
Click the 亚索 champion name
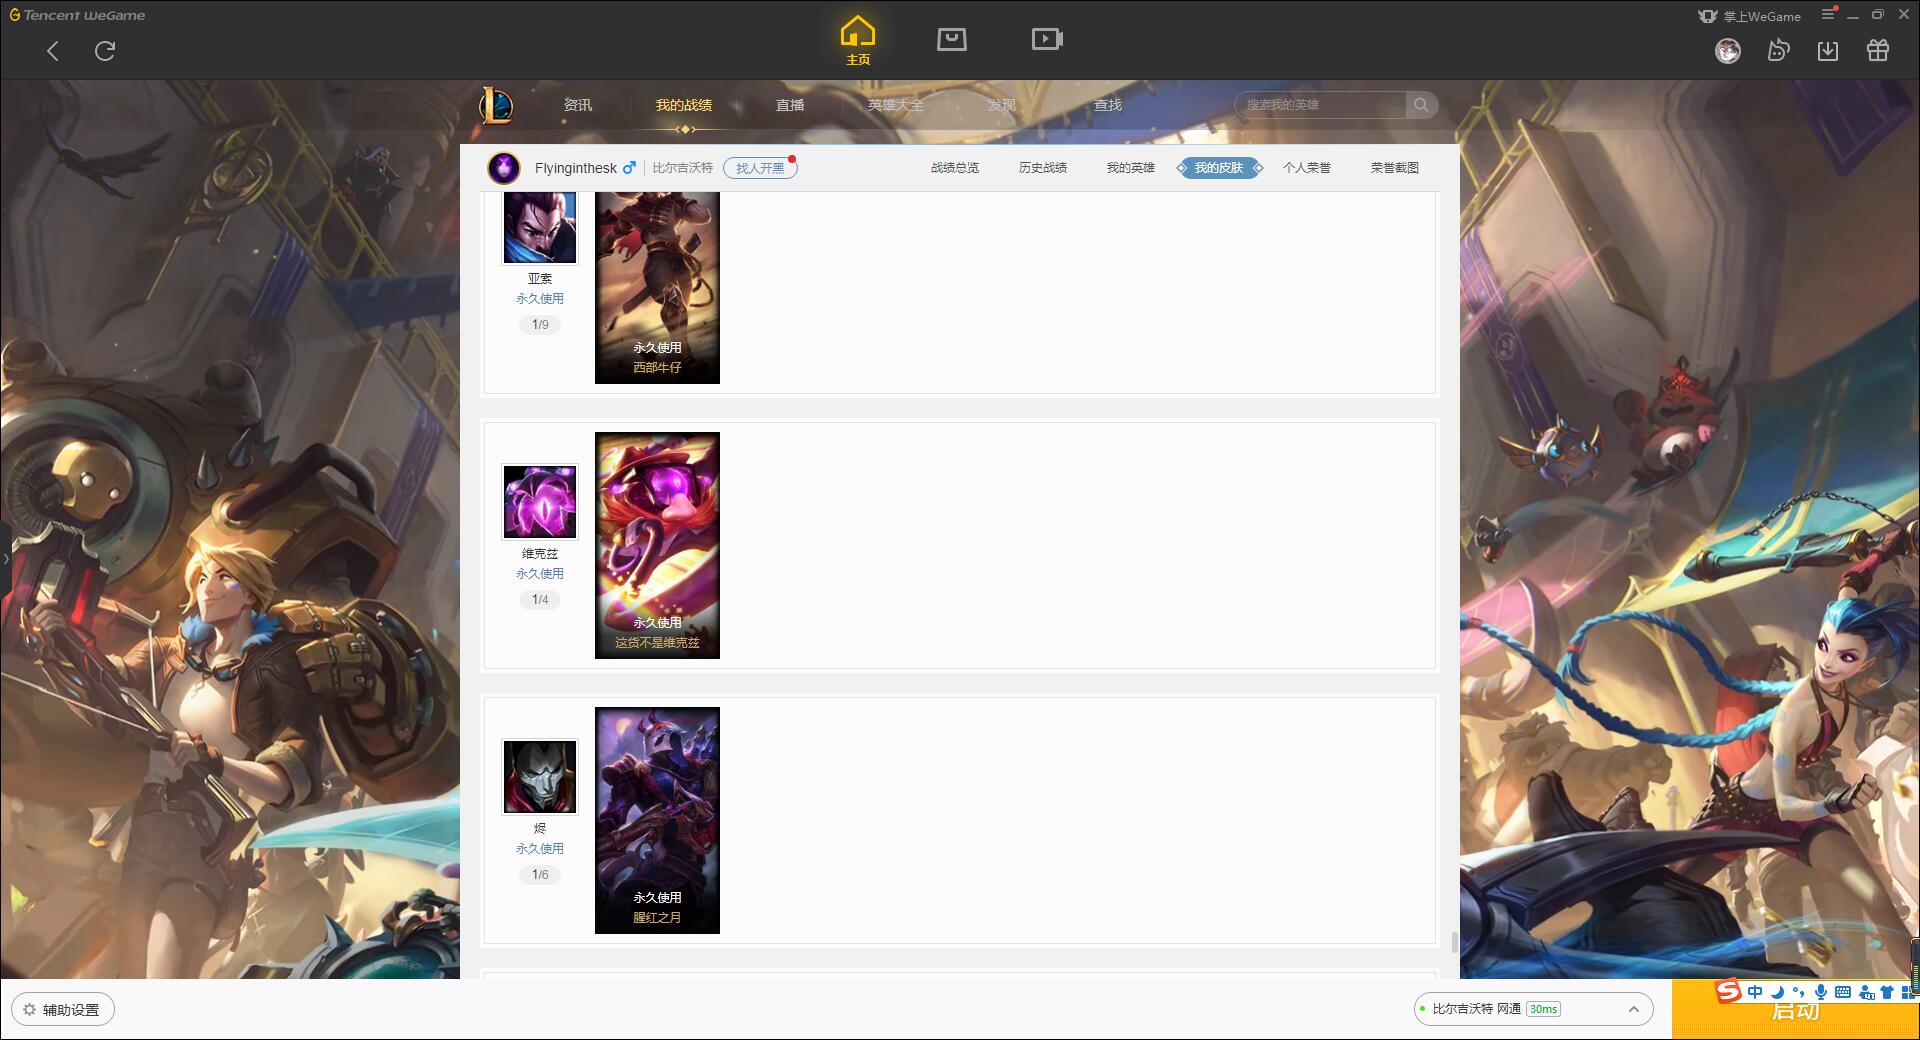click(540, 279)
